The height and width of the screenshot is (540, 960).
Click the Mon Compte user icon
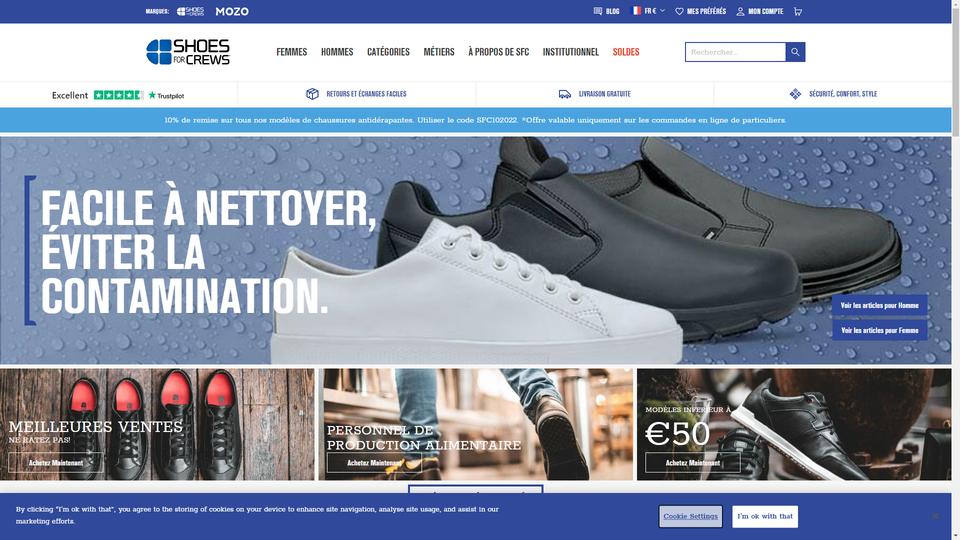point(740,12)
